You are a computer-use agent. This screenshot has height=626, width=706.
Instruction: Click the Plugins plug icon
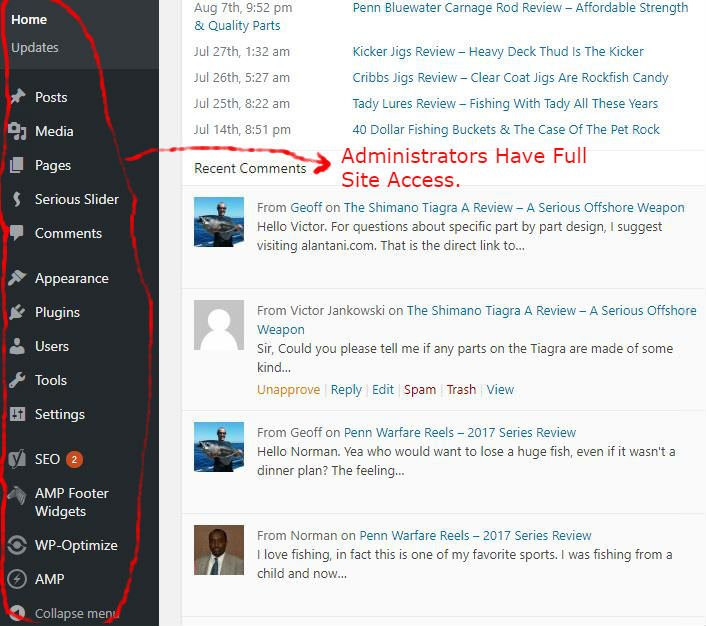tap(17, 312)
